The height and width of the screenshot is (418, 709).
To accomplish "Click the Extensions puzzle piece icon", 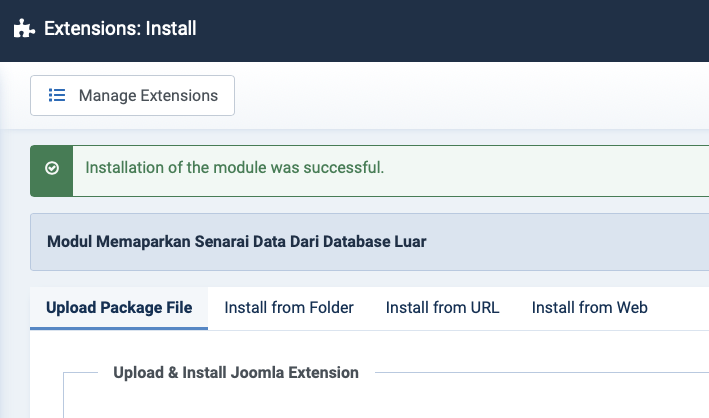I will tap(24, 29).
